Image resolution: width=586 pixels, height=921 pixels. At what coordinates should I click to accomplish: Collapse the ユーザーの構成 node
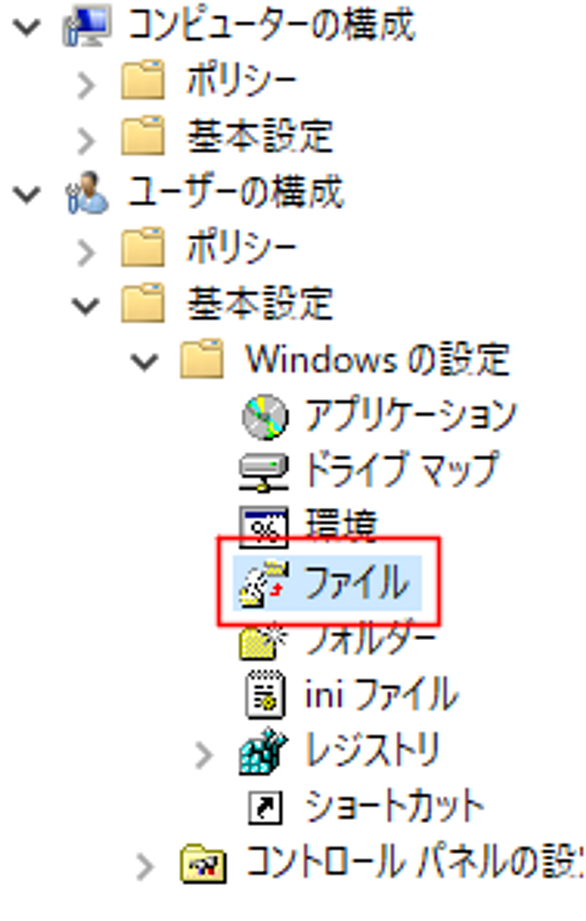(27, 193)
